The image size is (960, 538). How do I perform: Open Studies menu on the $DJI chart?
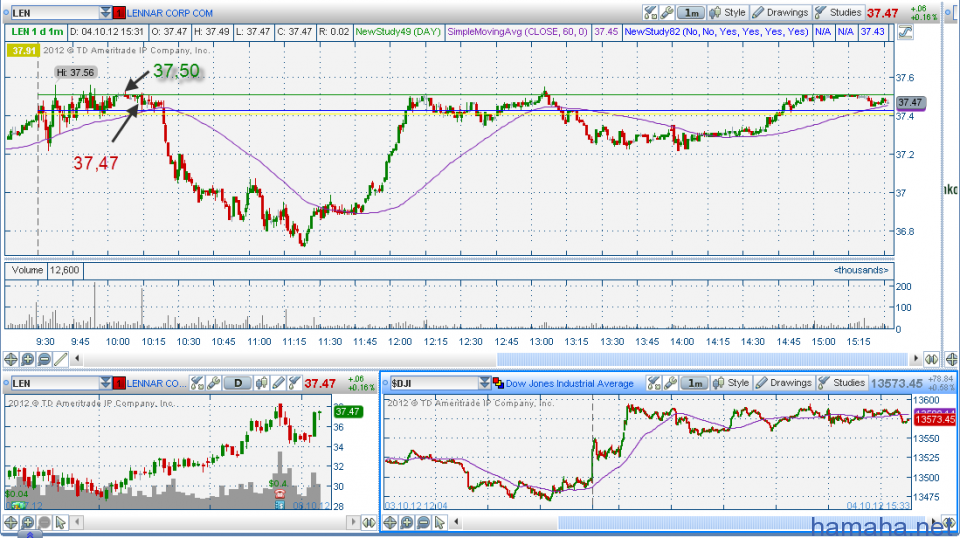point(841,383)
